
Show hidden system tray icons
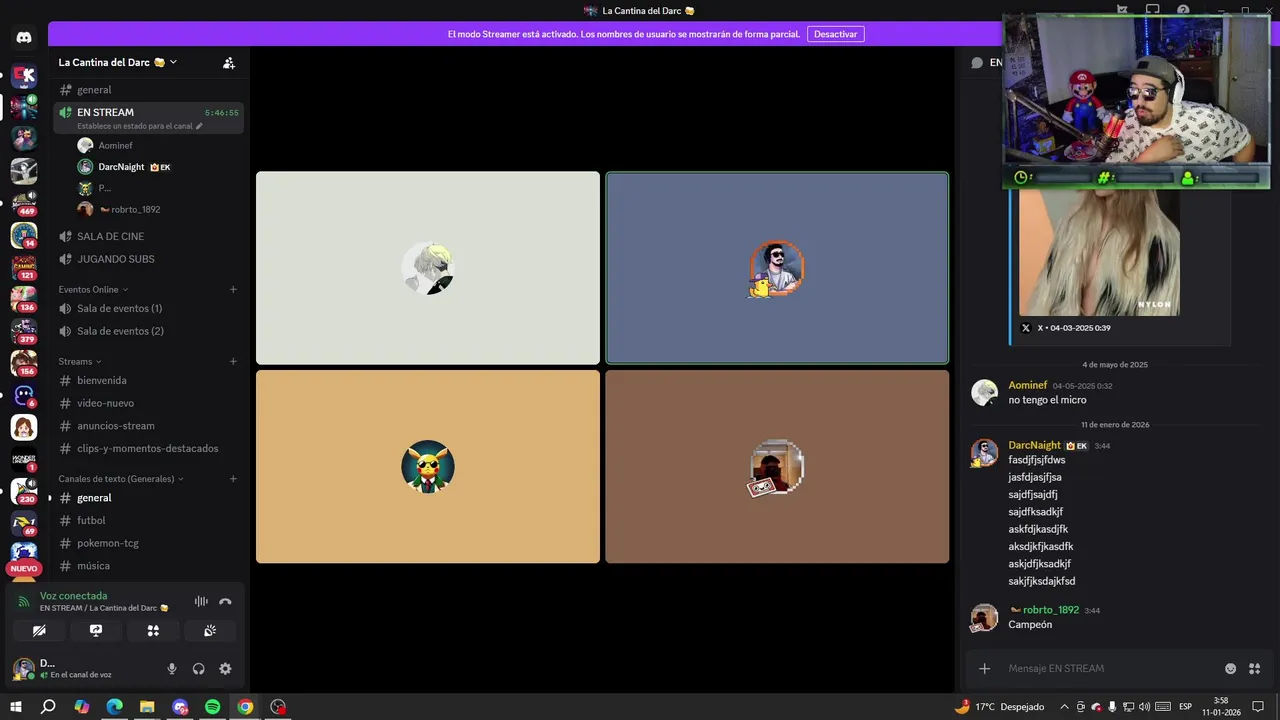(x=1064, y=707)
